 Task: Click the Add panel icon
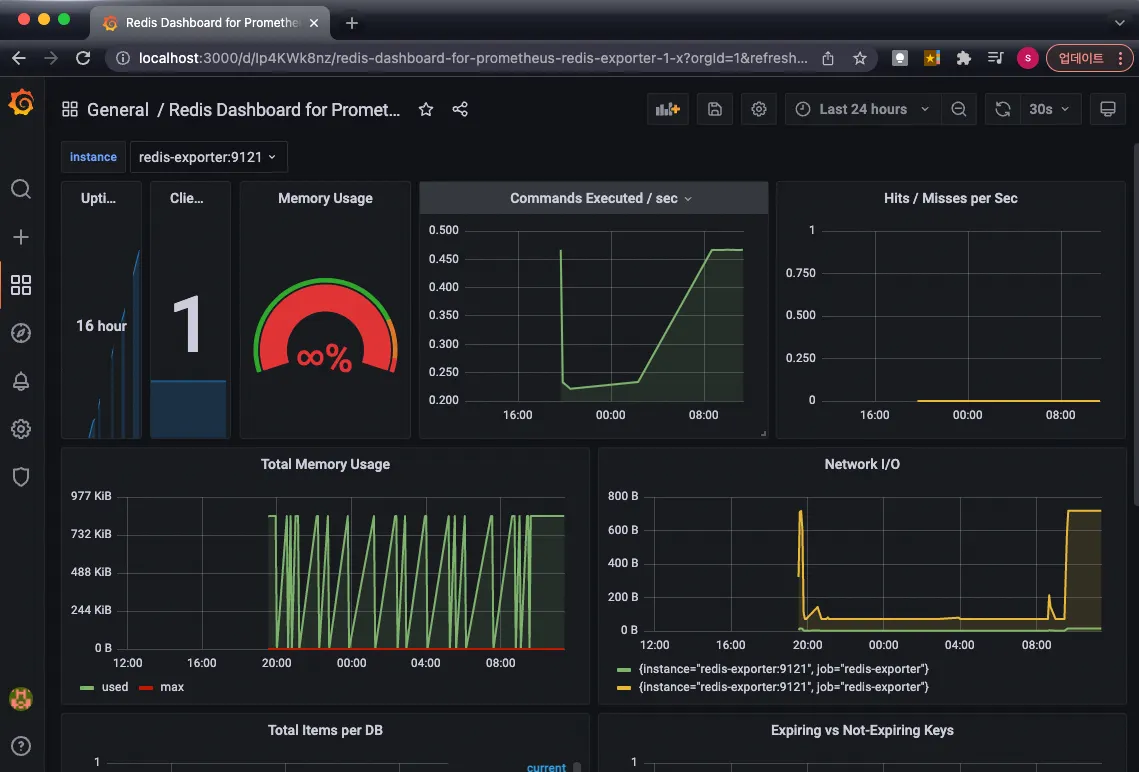pyautogui.click(x=667, y=109)
